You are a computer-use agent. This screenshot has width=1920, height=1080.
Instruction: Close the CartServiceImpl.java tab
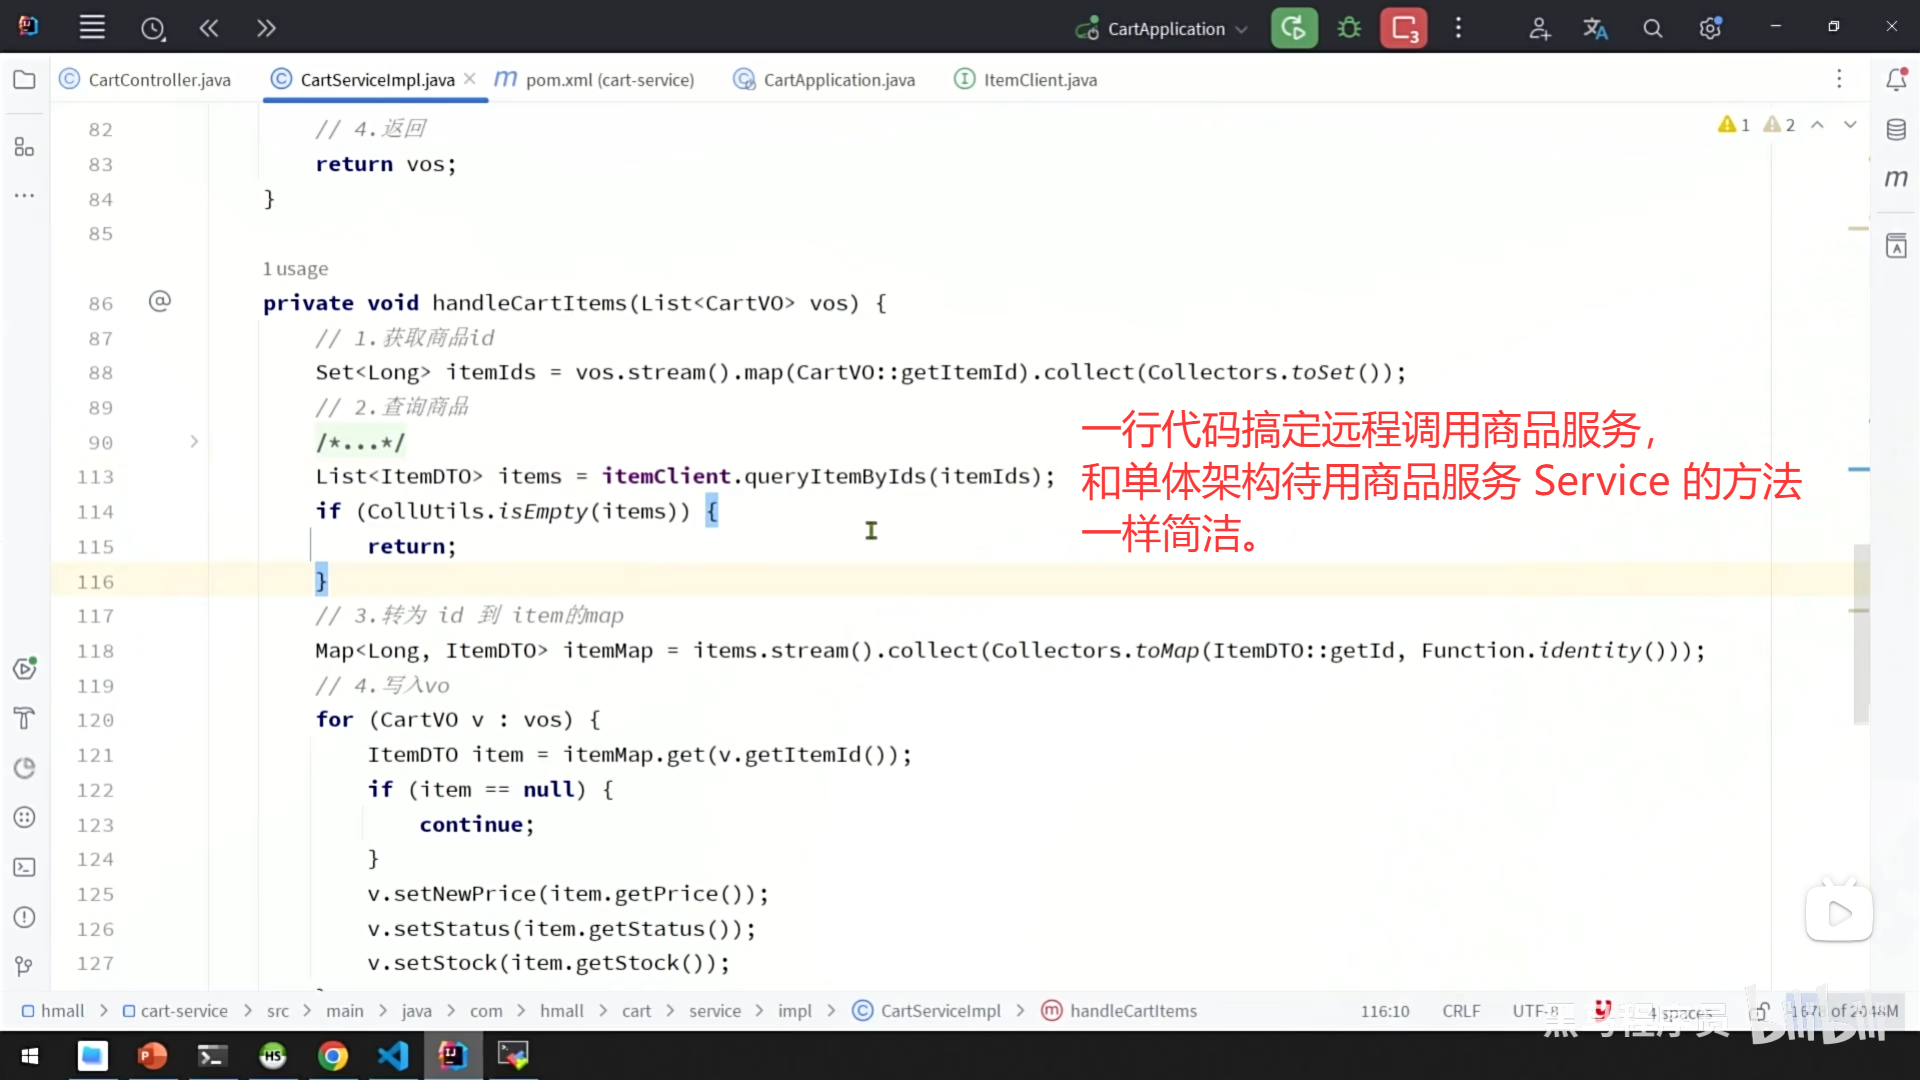[x=470, y=79]
